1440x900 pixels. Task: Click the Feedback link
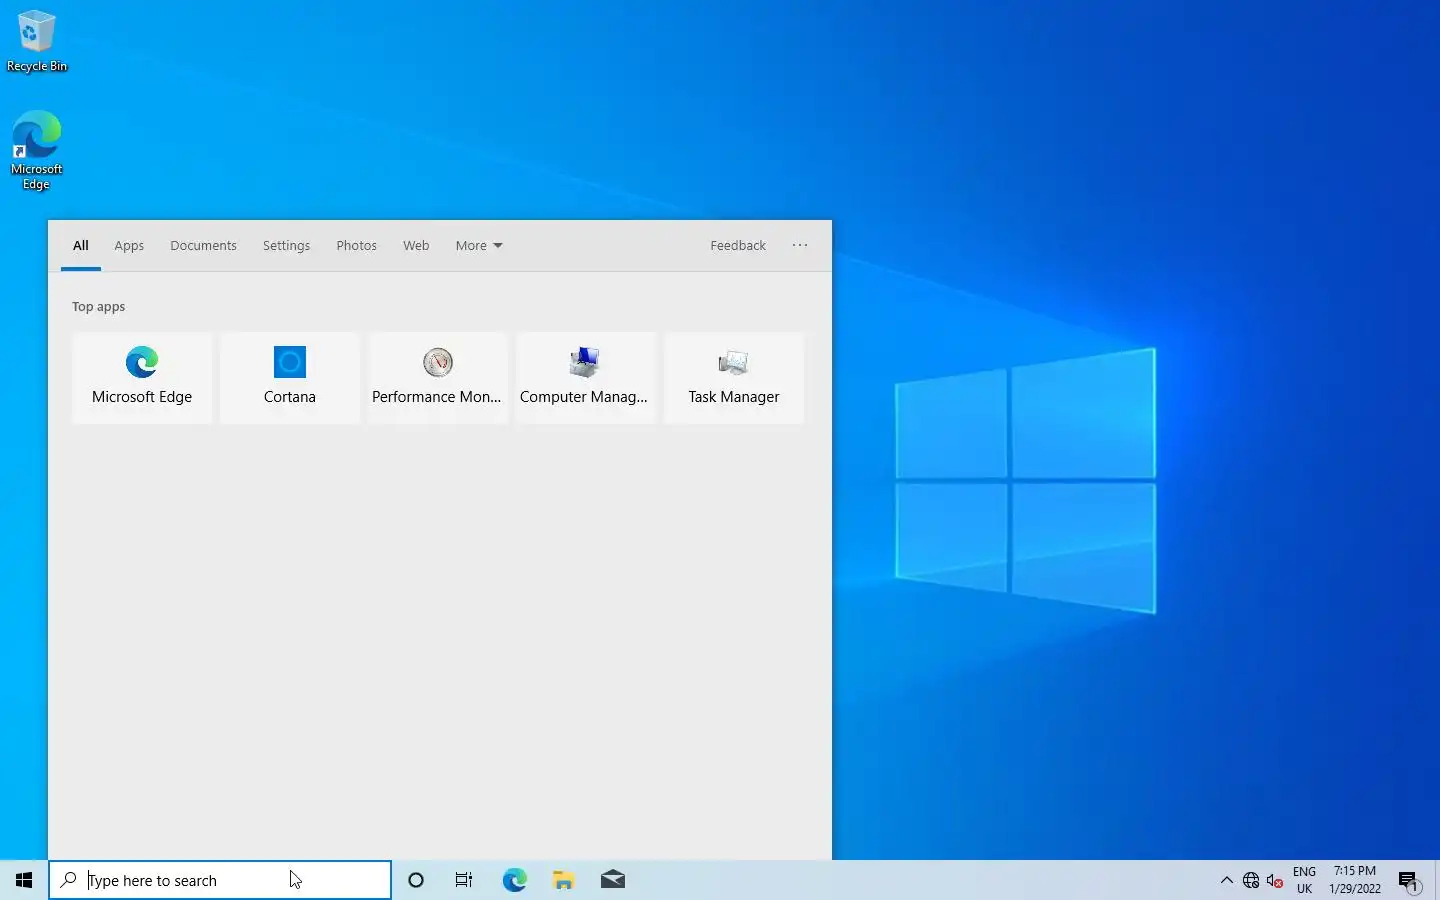pyautogui.click(x=738, y=246)
